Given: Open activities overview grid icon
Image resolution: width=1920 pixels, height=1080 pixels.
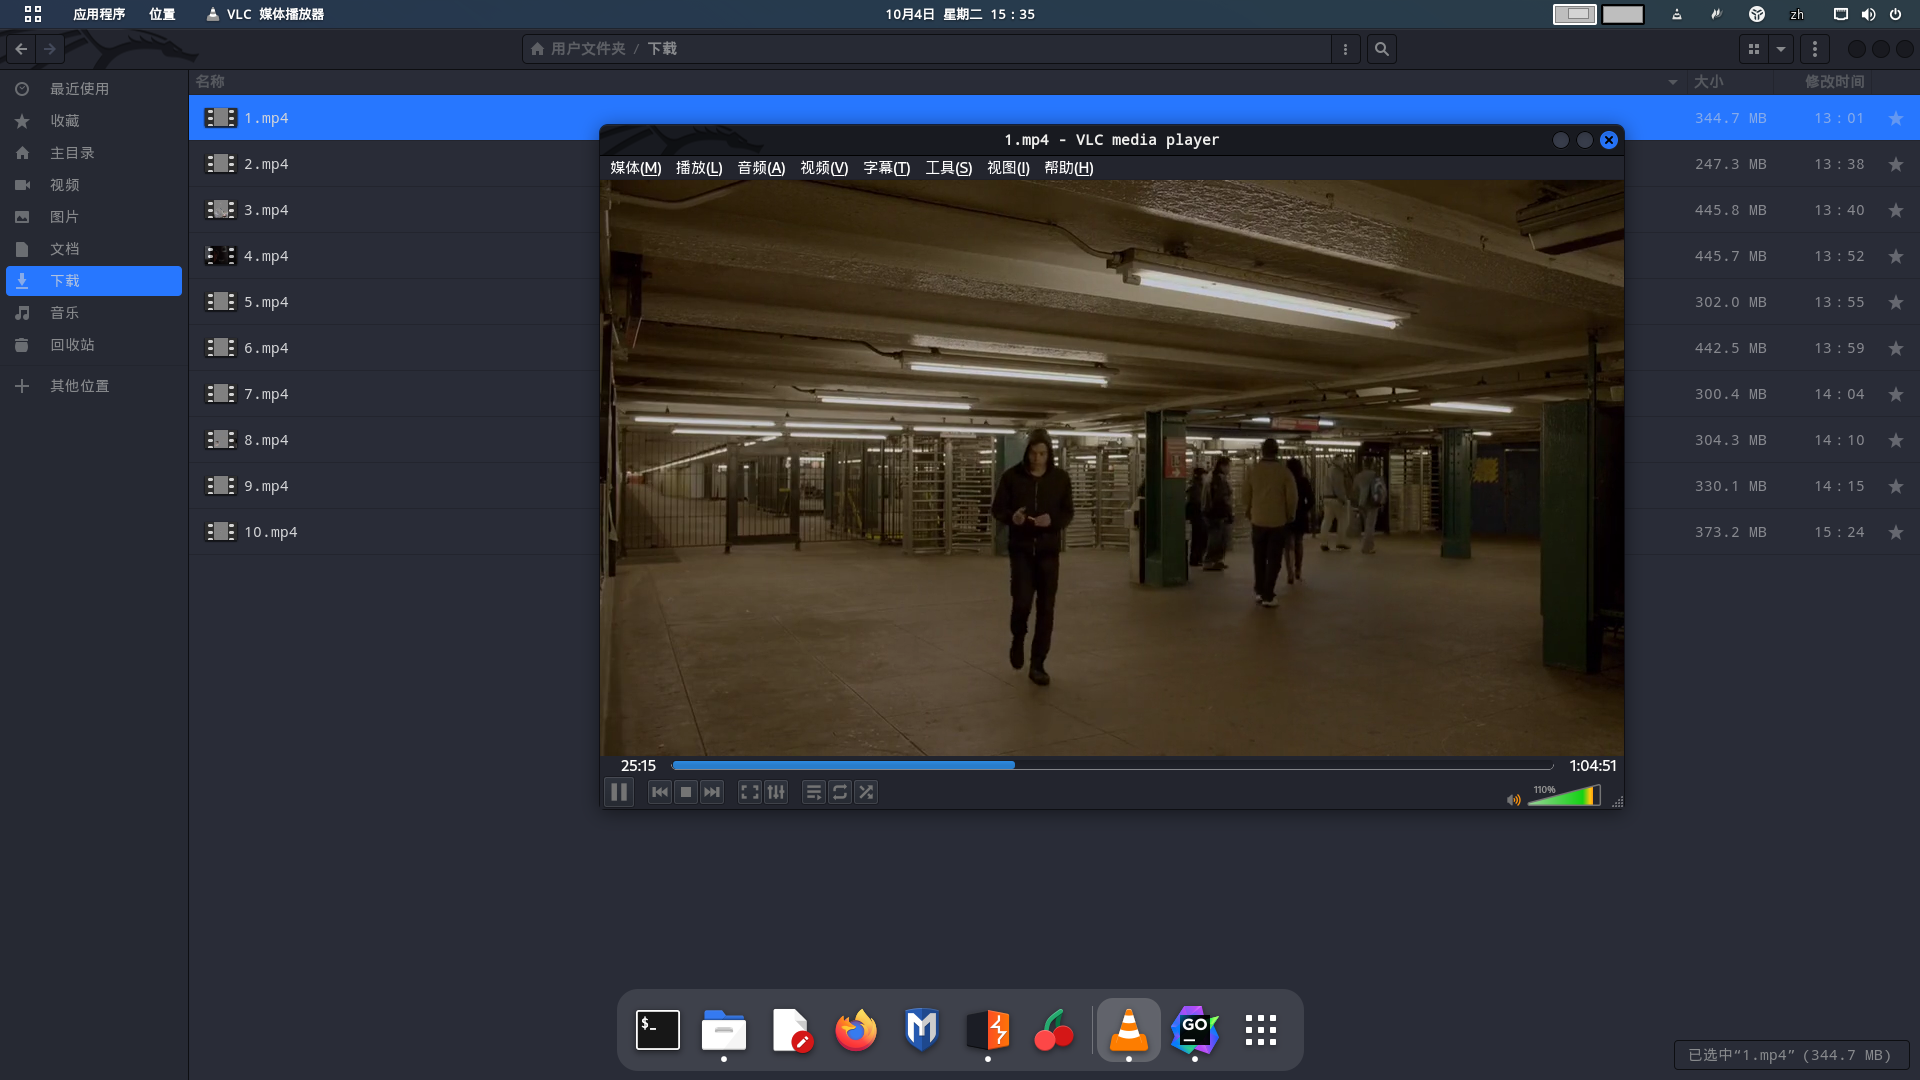Looking at the screenshot, I should point(33,14).
